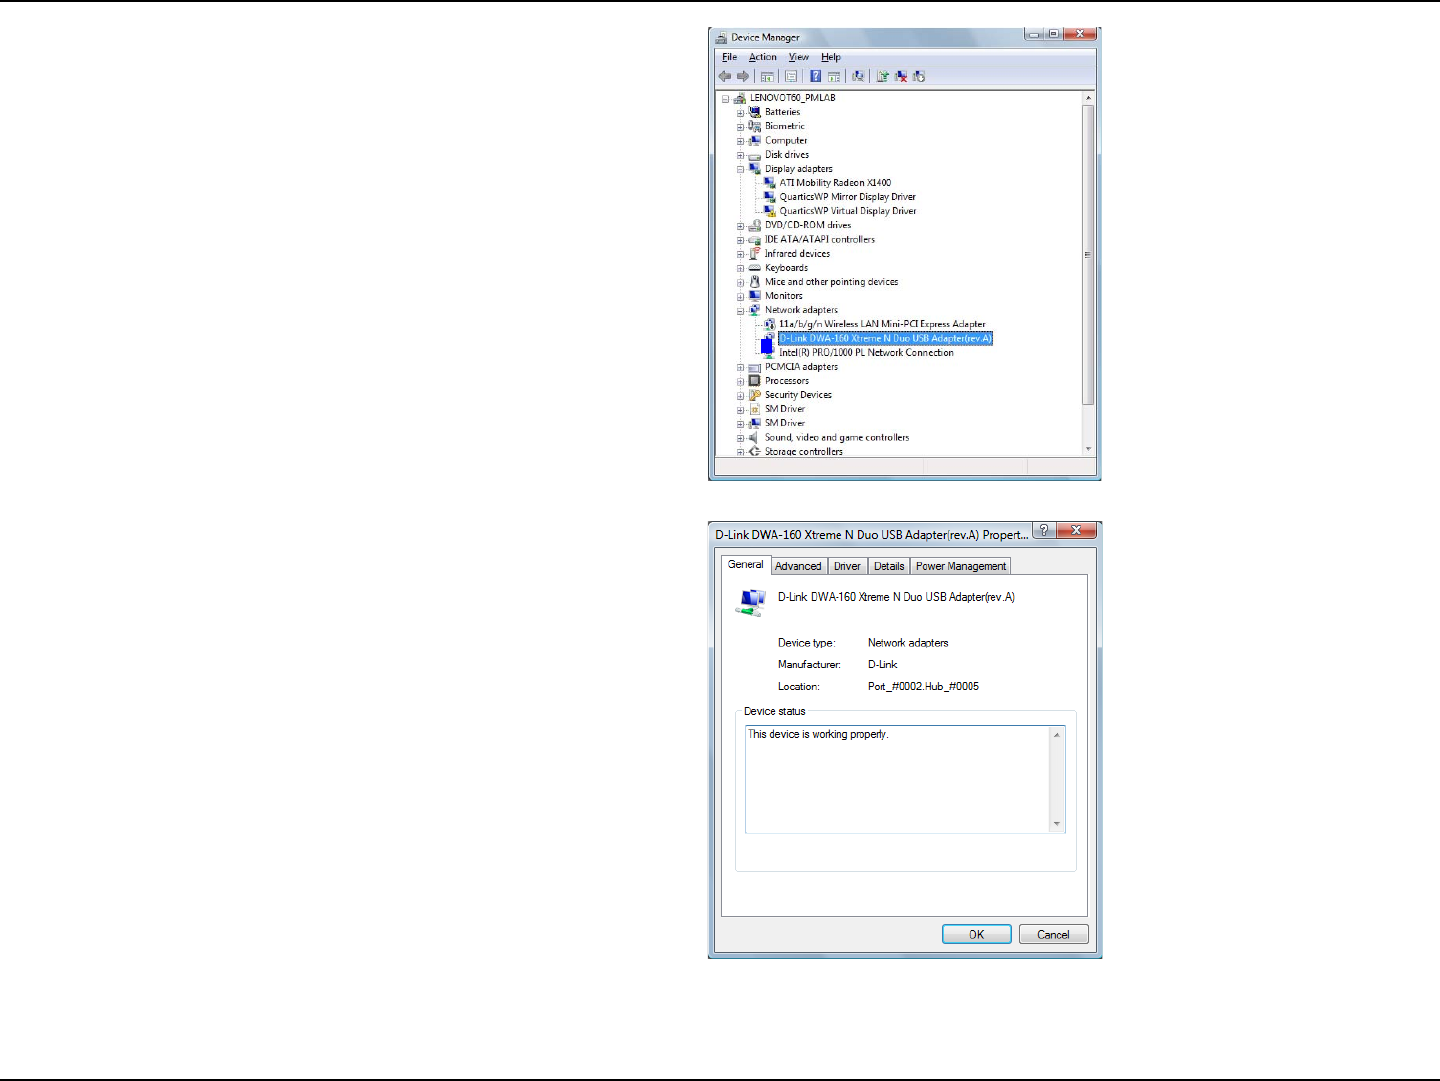The image size is (1440, 1081).
Task: Click the Storage controllers icon
Action: coord(755,451)
